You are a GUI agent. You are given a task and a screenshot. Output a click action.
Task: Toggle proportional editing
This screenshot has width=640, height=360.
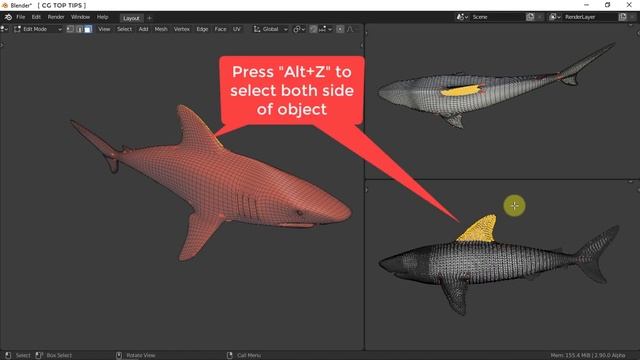click(340, 29)
